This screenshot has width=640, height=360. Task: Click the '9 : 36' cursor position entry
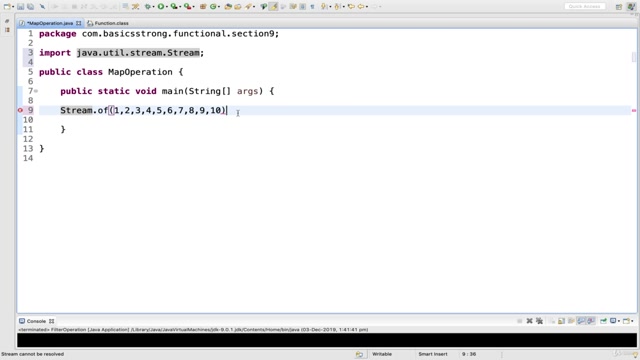(x=469, y=354)
